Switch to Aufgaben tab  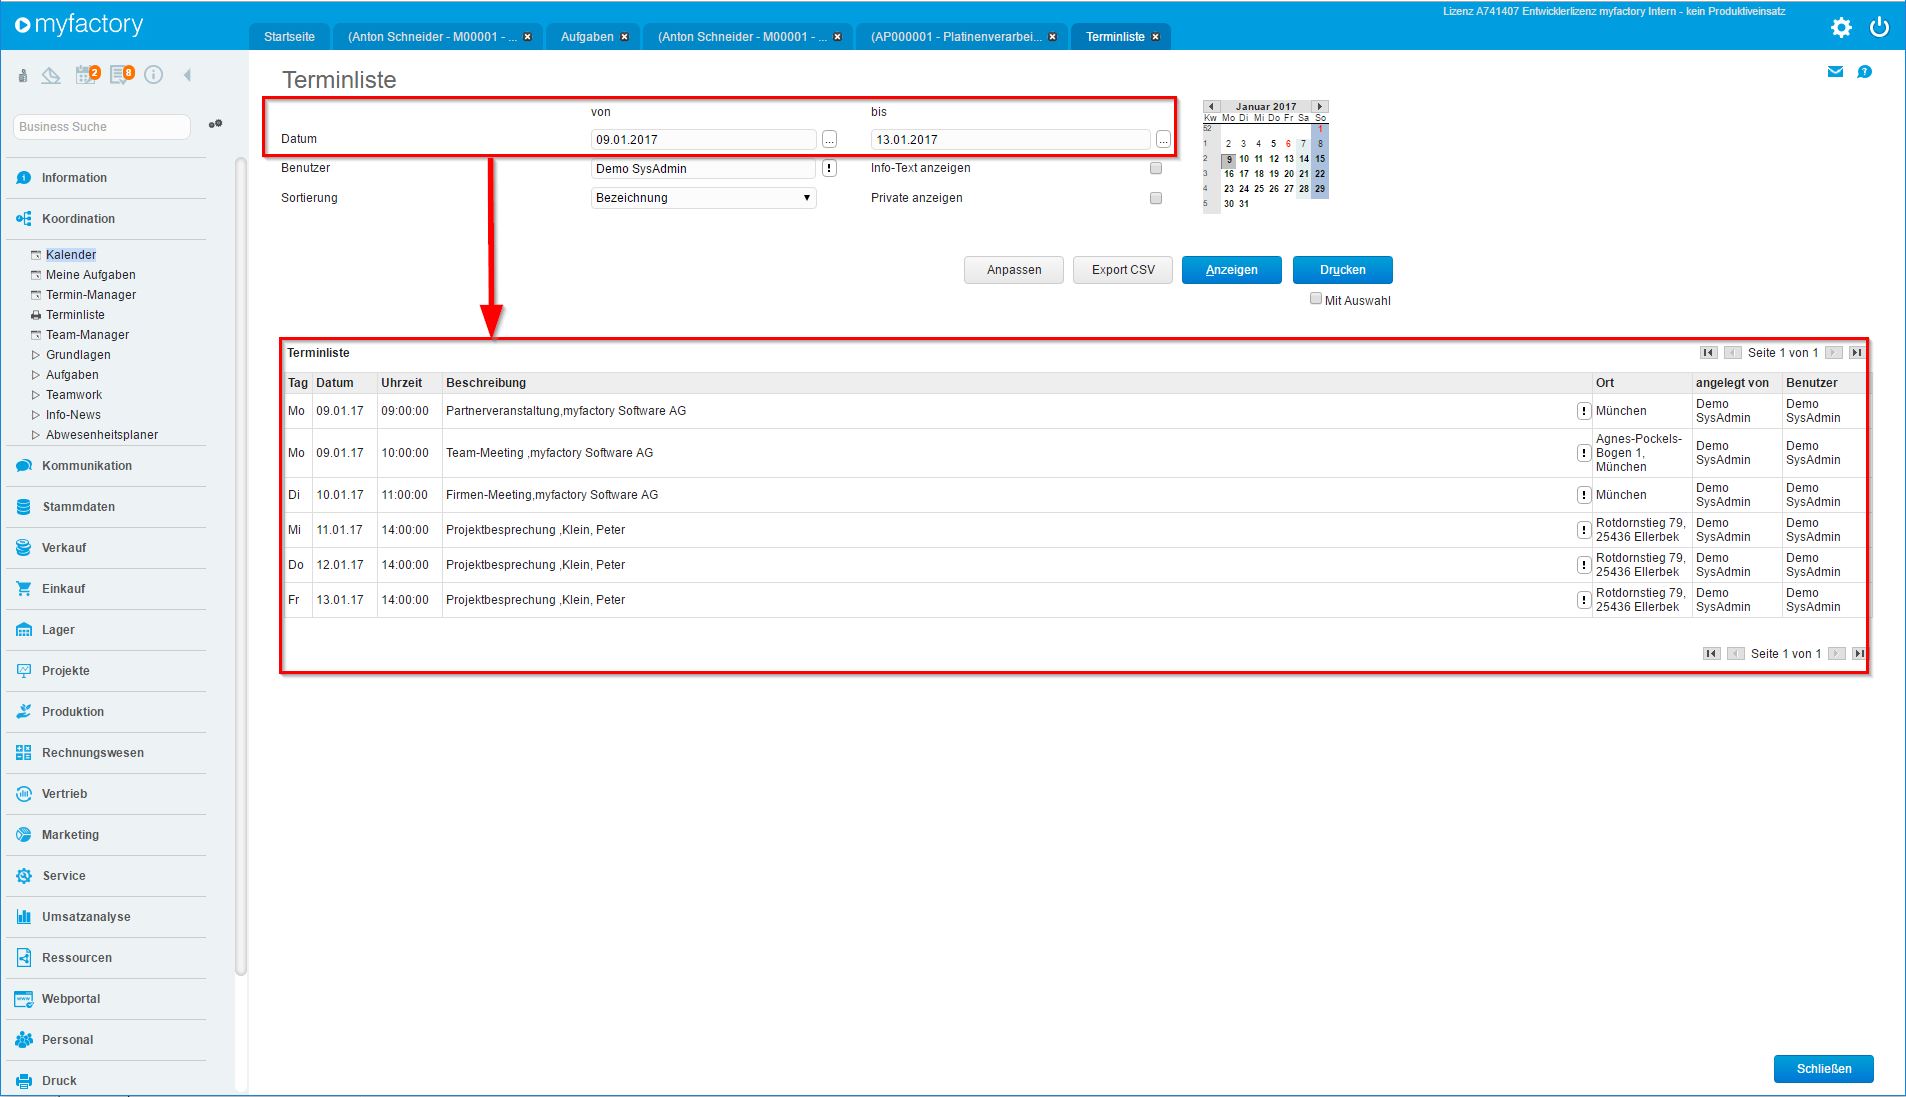tap(587, 37)
